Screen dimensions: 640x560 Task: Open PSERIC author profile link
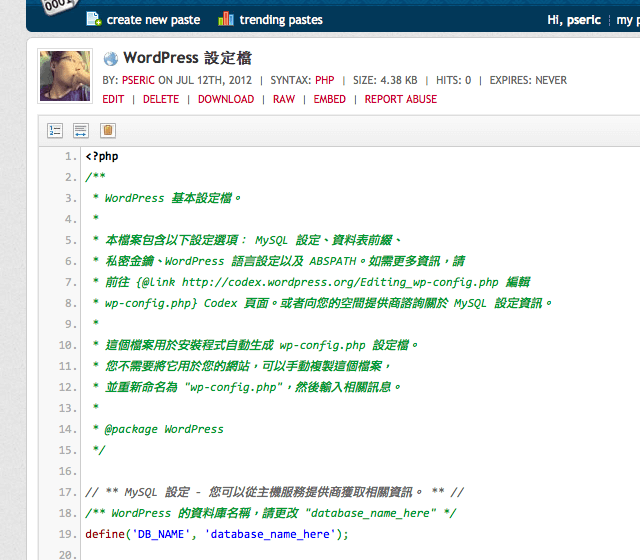coord(138,80)
